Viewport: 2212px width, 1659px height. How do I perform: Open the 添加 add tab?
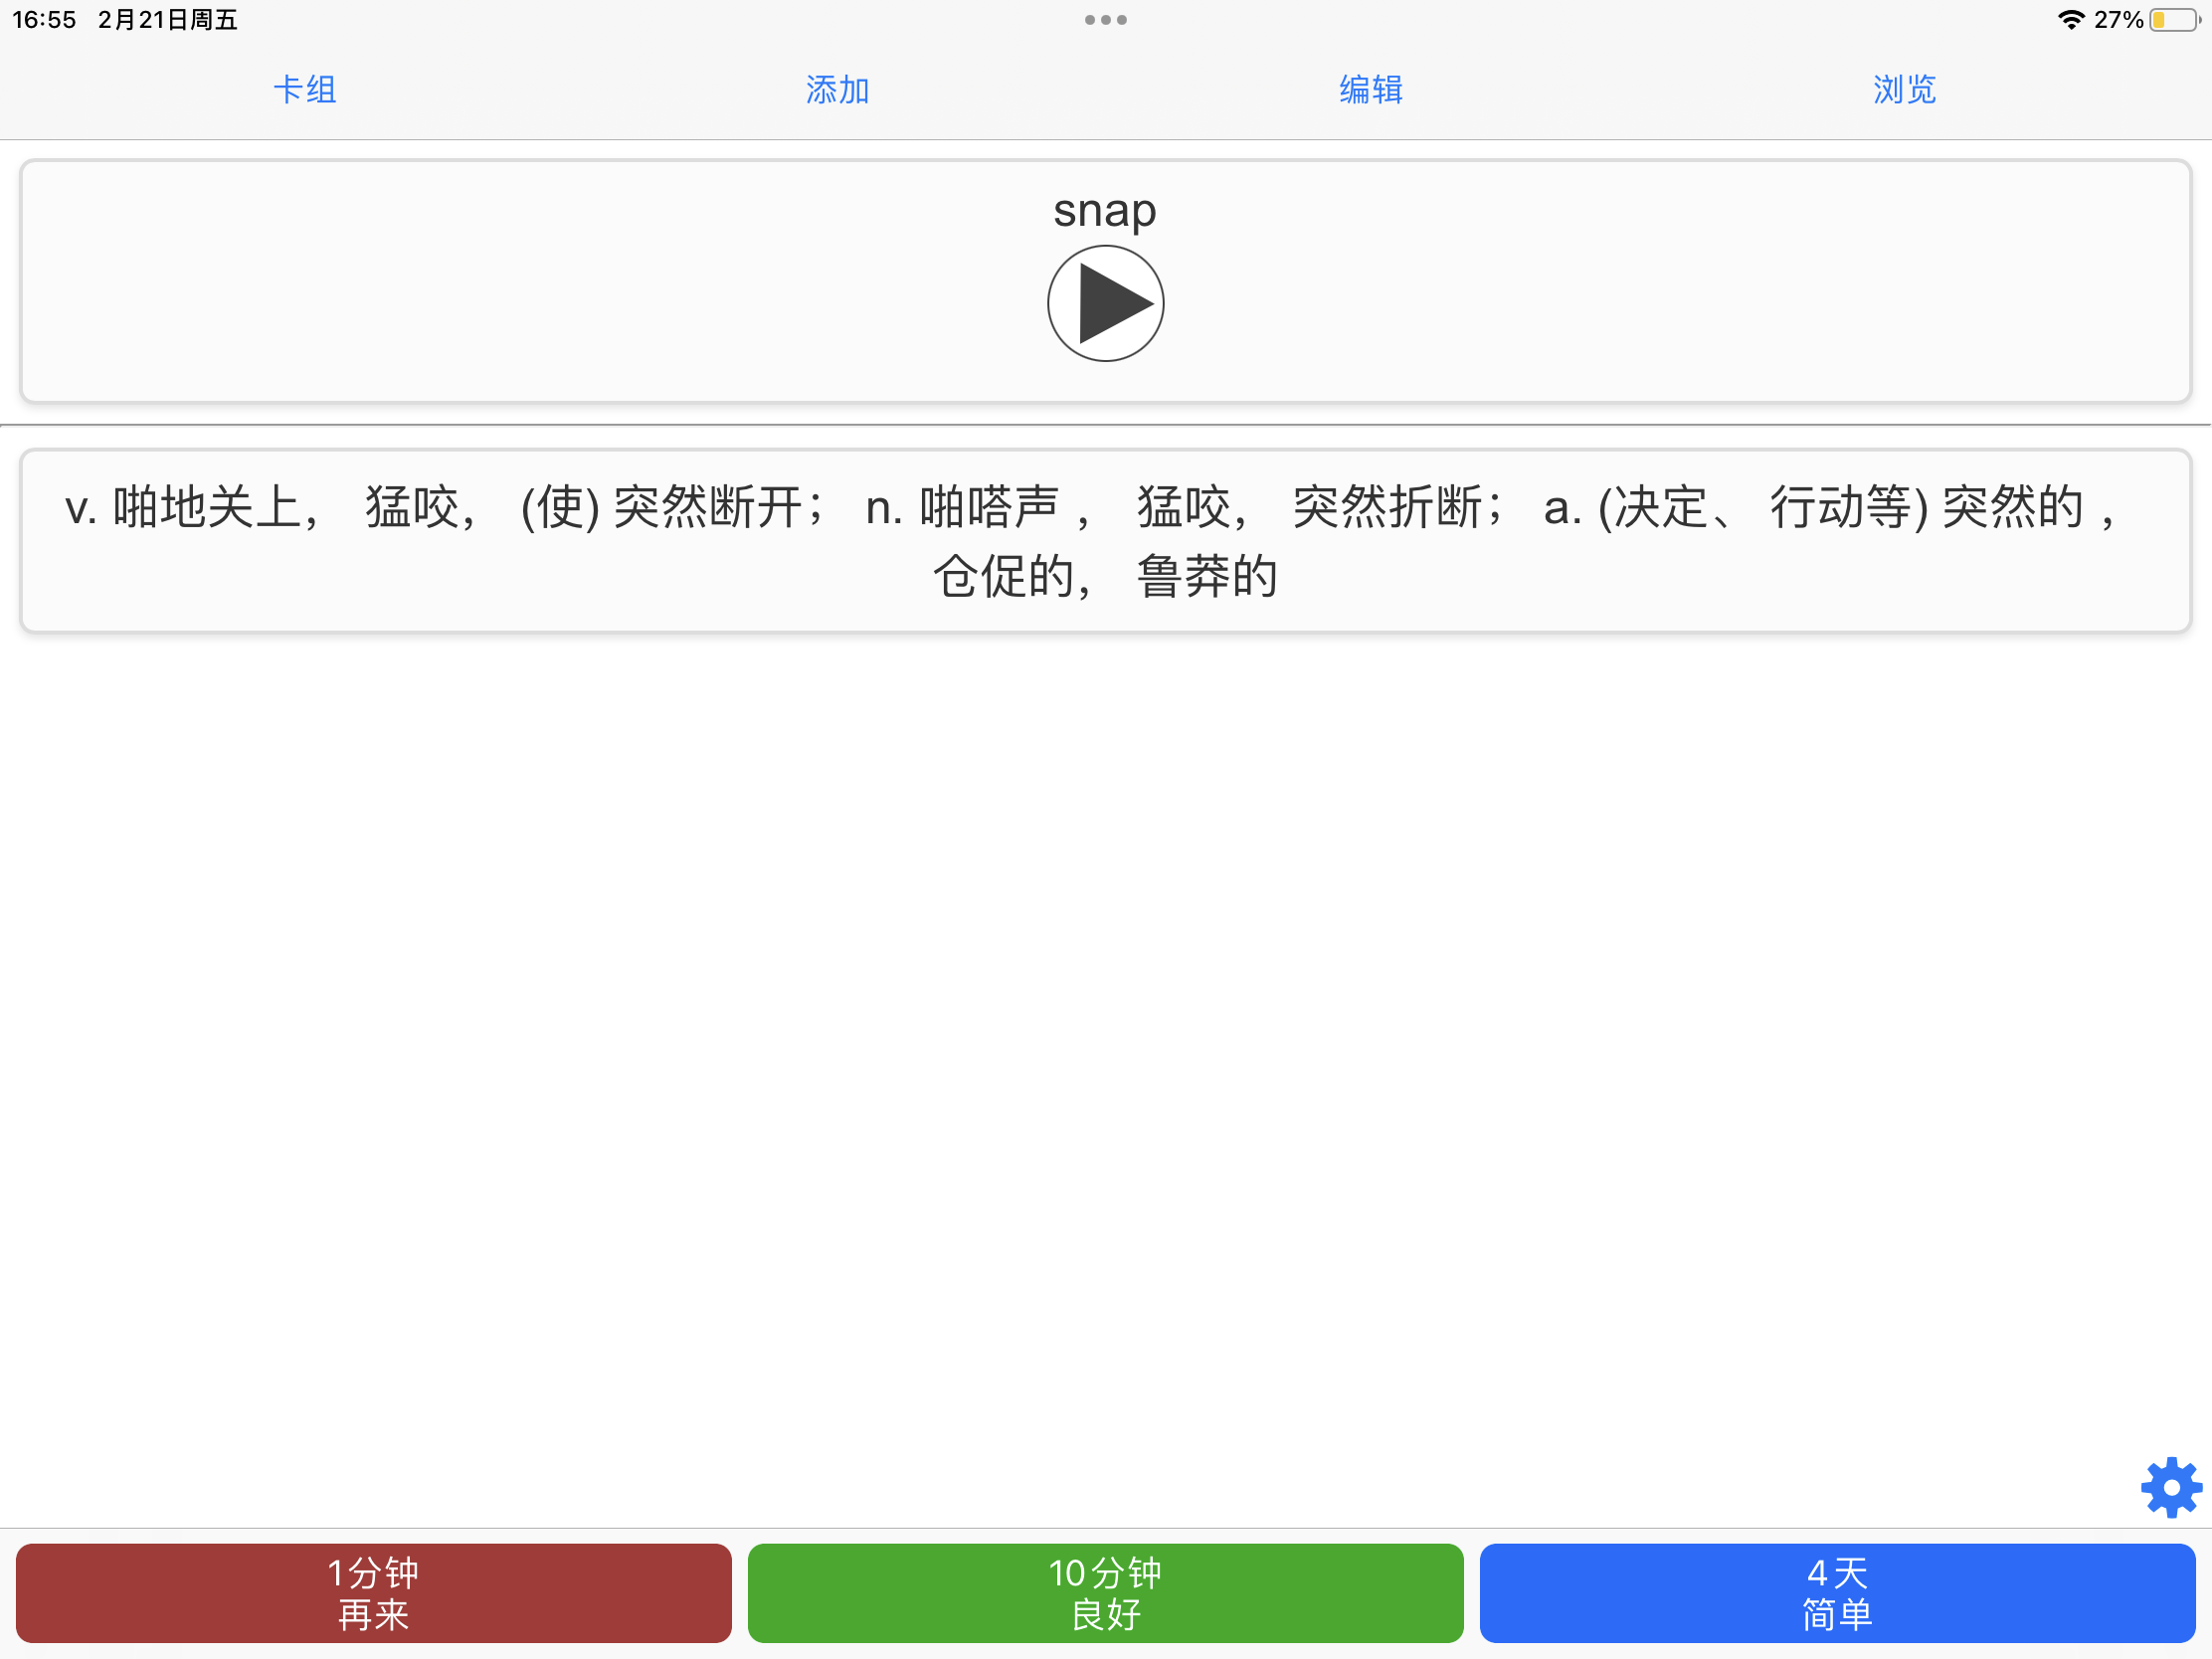point(838,90)
